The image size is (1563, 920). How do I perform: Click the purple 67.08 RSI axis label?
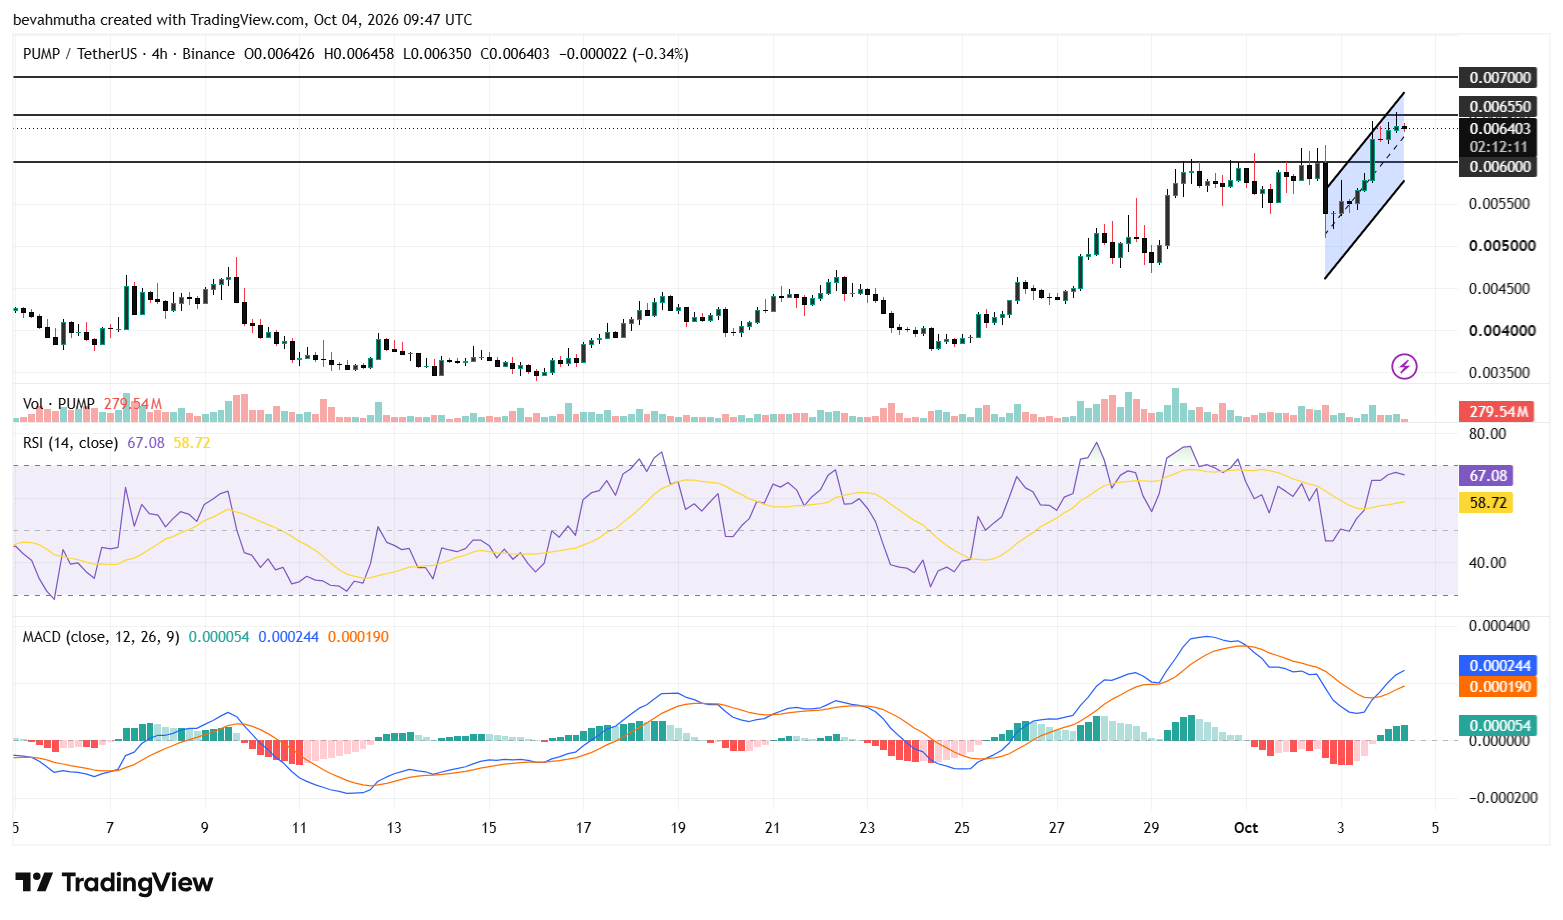pos(1487,476)
